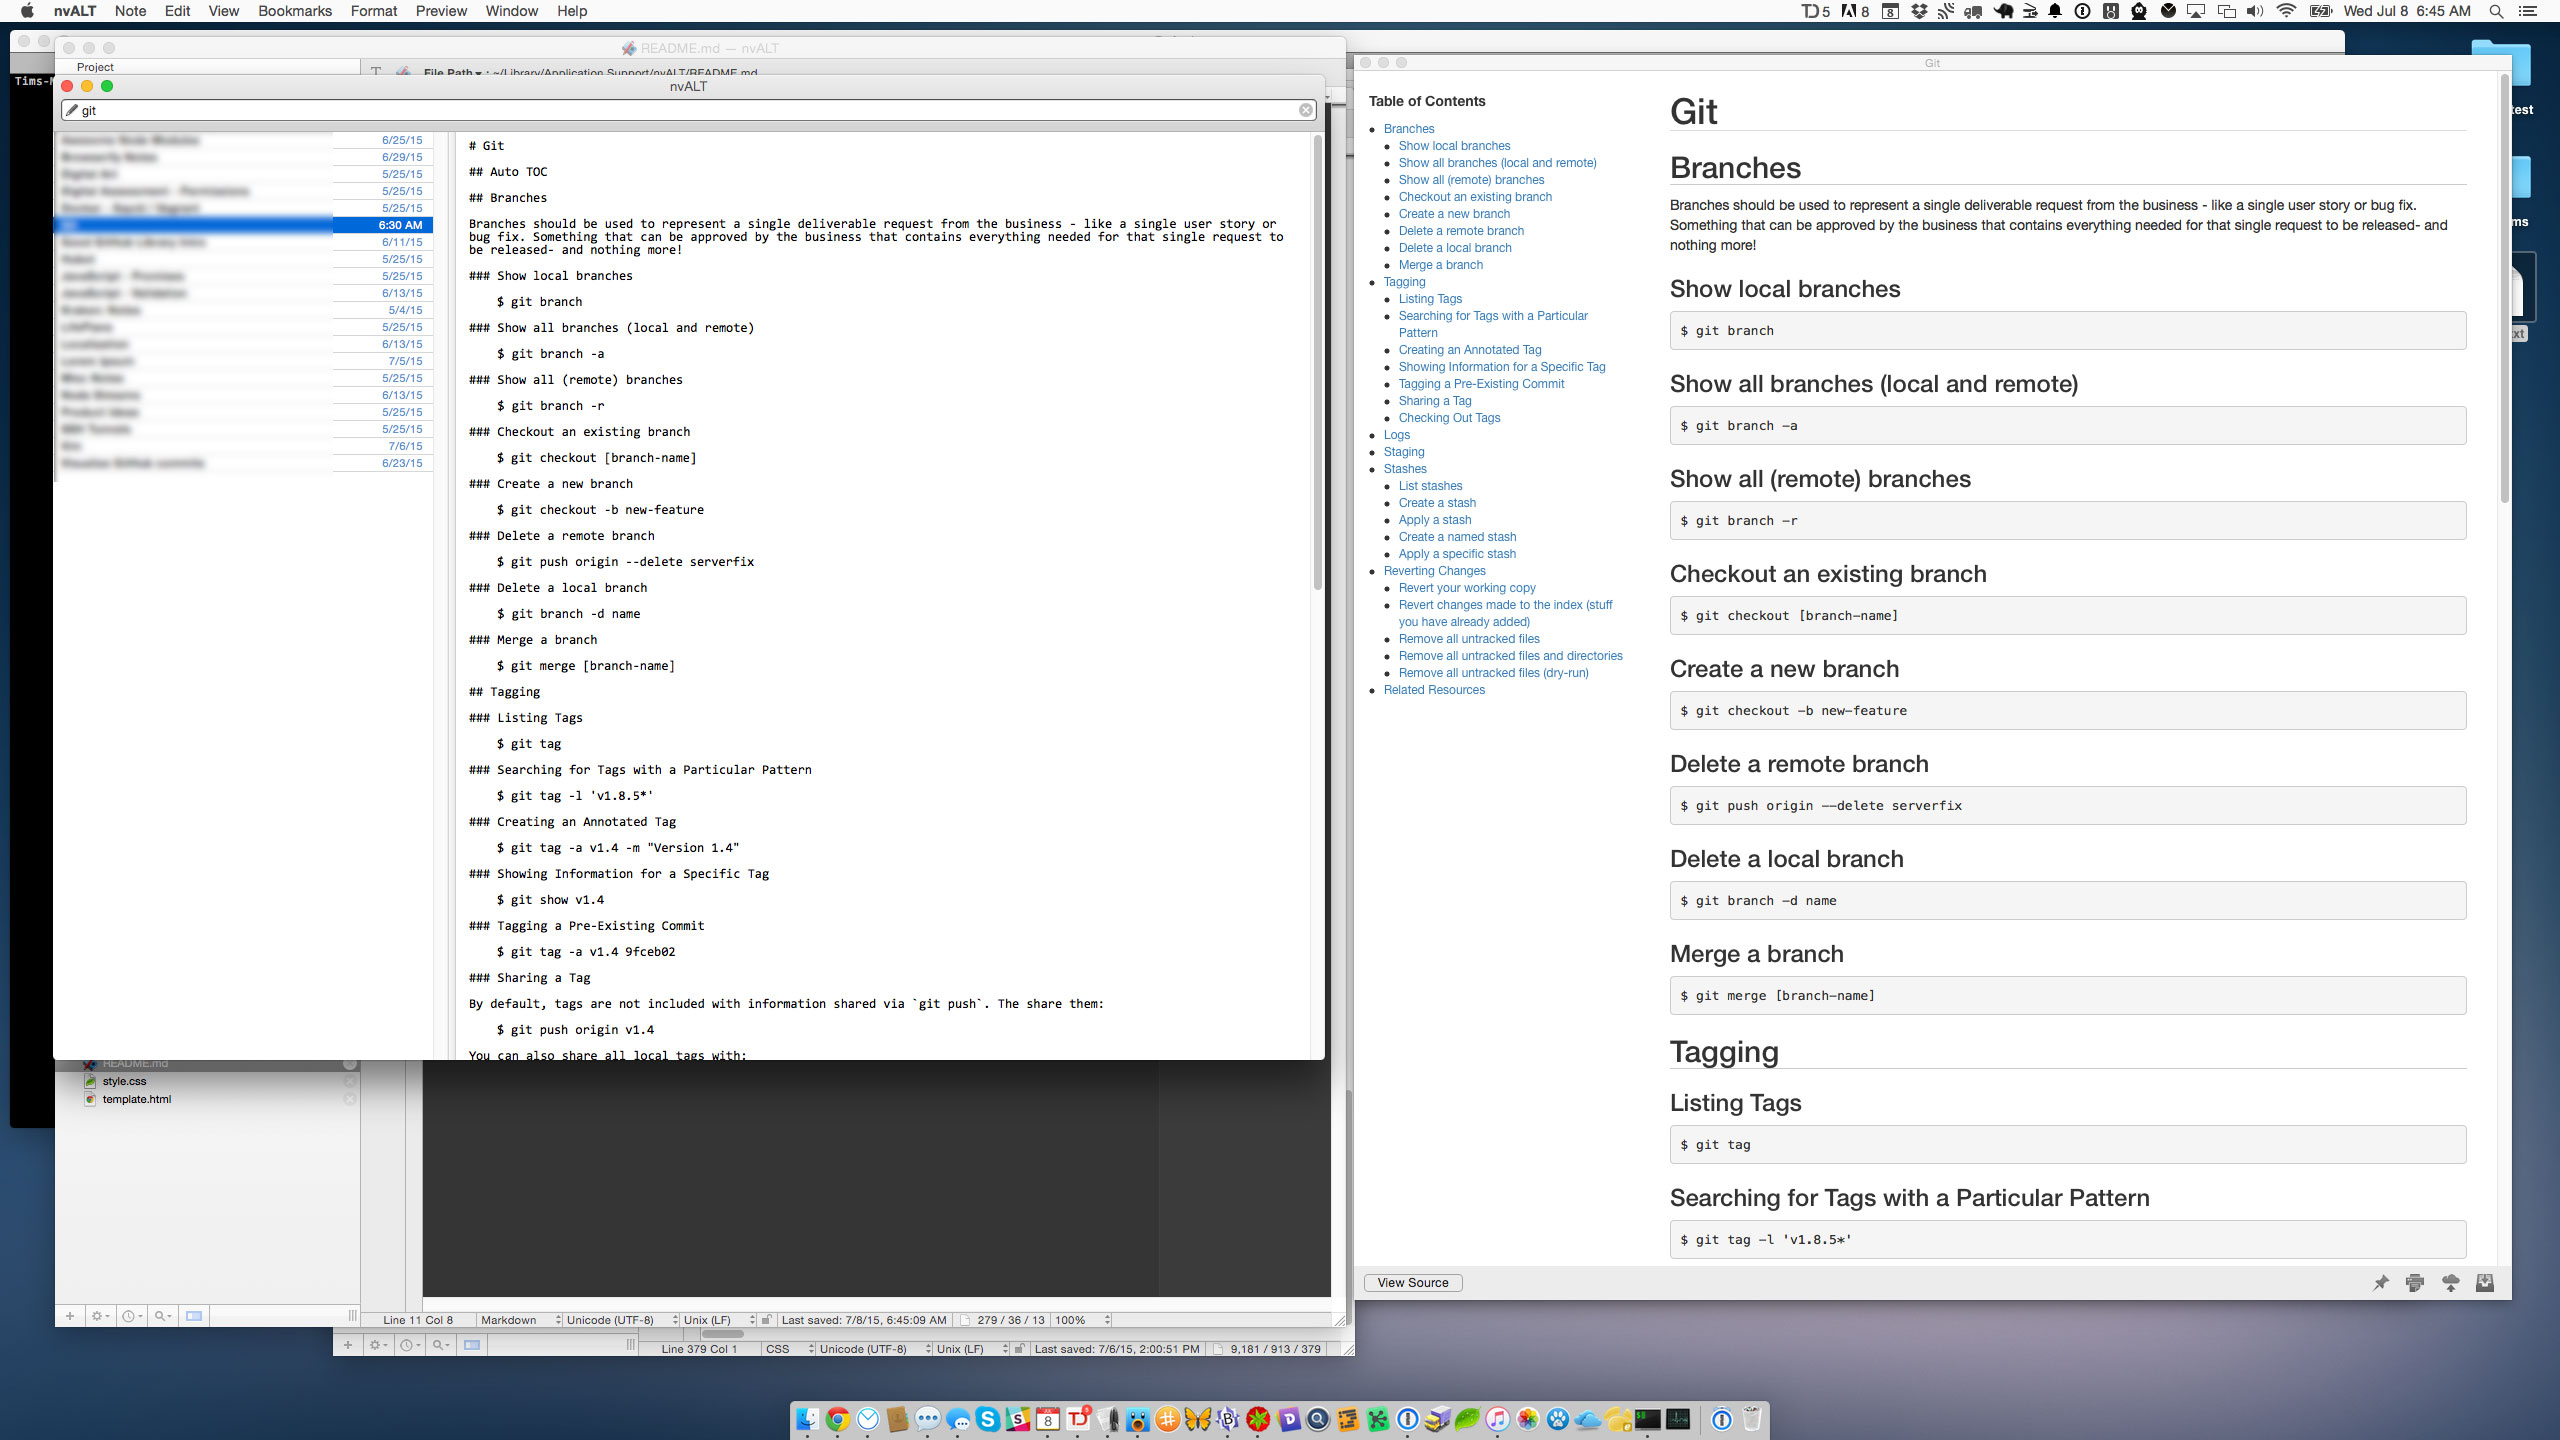Click the save-to-disk icon in preview
Viewport: 2560px width, 1440px height.
2485,1283
